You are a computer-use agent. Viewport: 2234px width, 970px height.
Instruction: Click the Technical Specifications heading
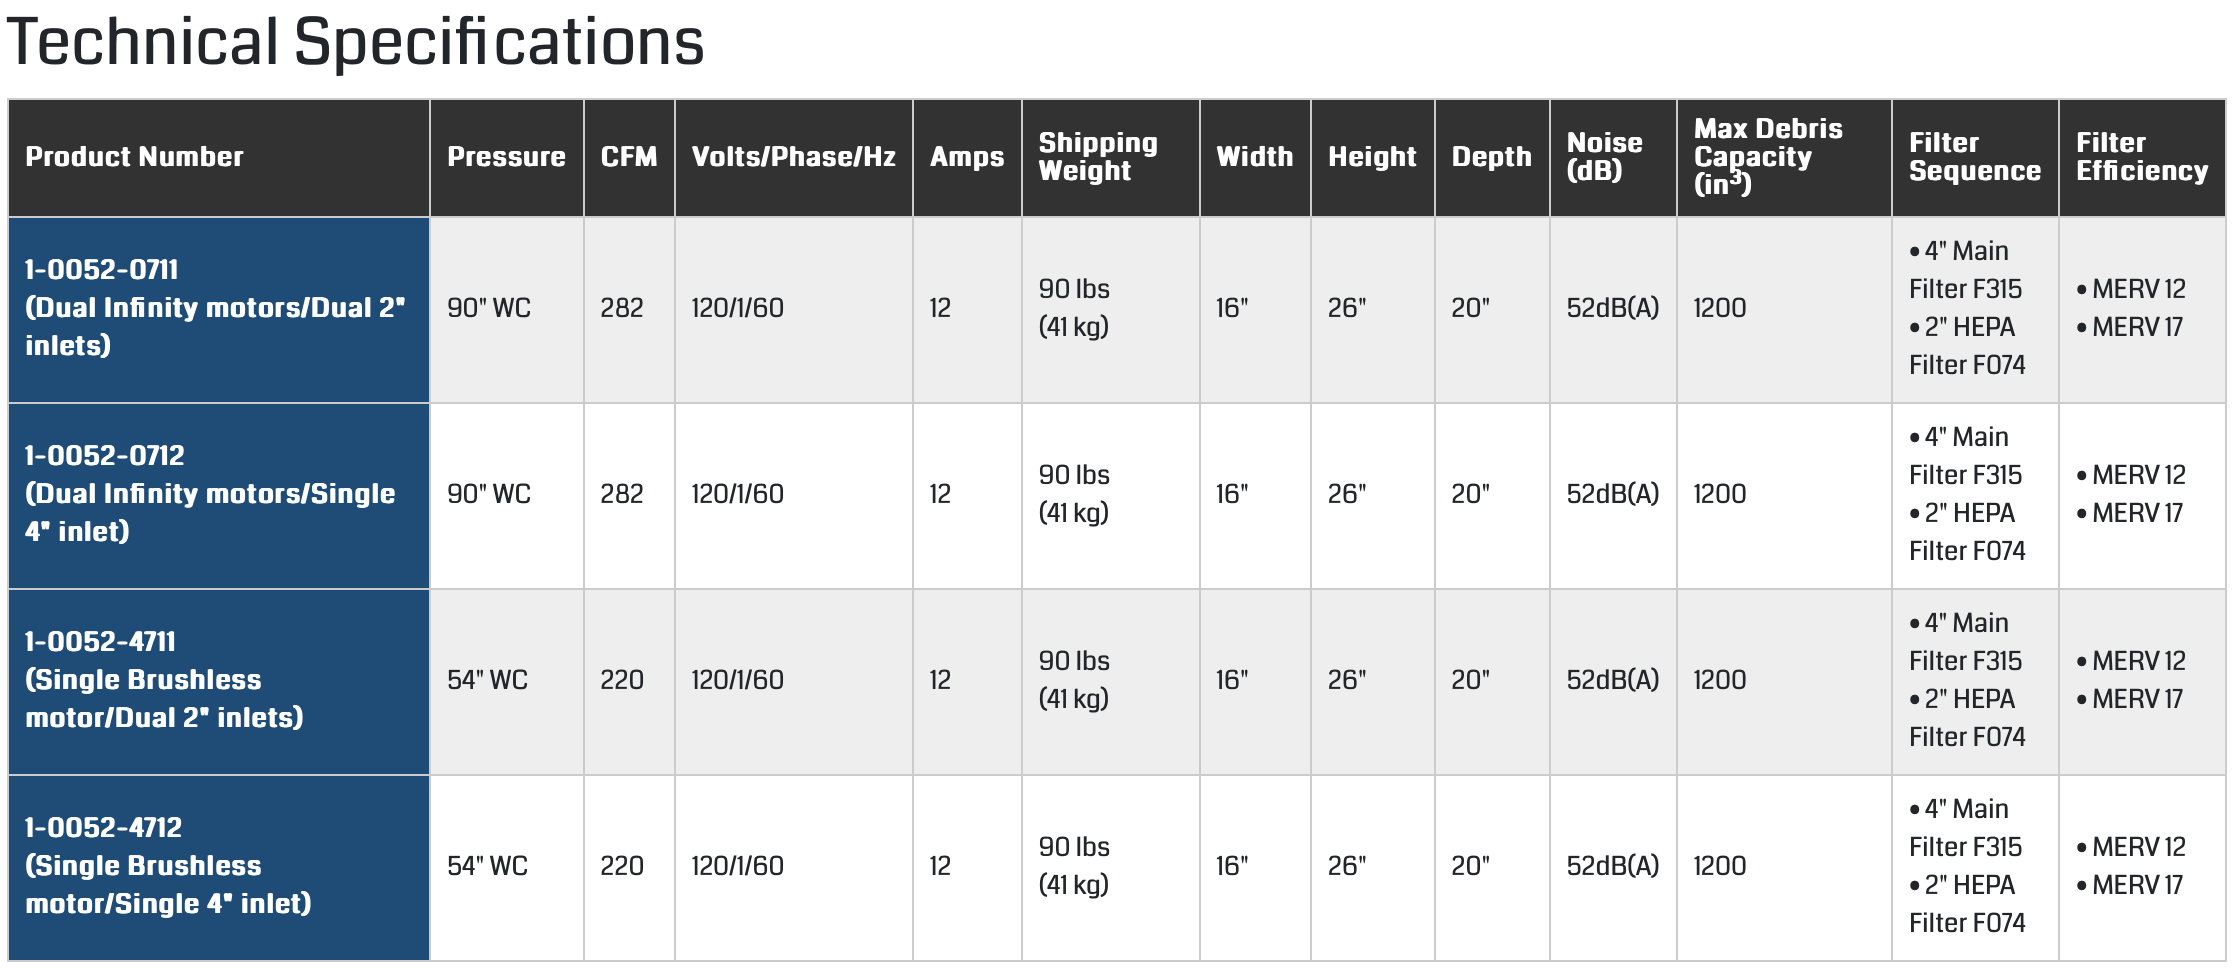[x=355, y=43]
